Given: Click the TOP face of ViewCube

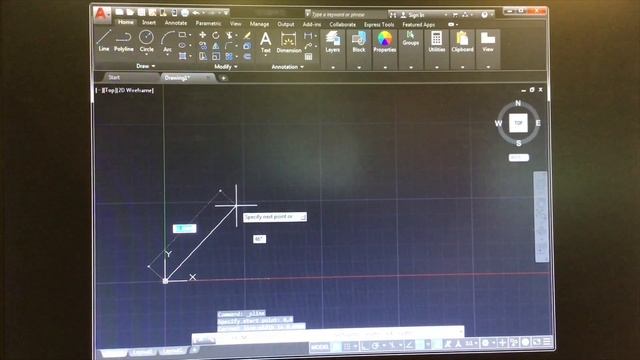Looking at the screenshot, I should point(518,123).
